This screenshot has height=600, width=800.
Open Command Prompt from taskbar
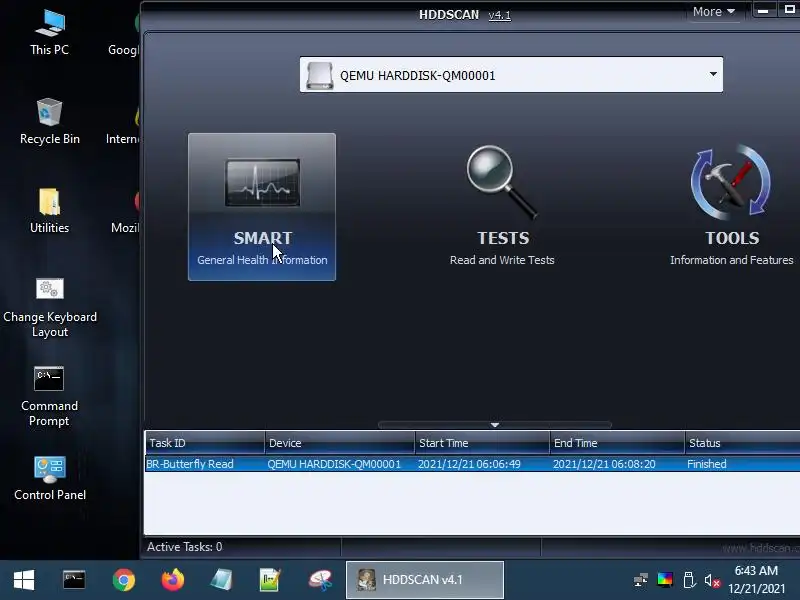pos(74,580)
